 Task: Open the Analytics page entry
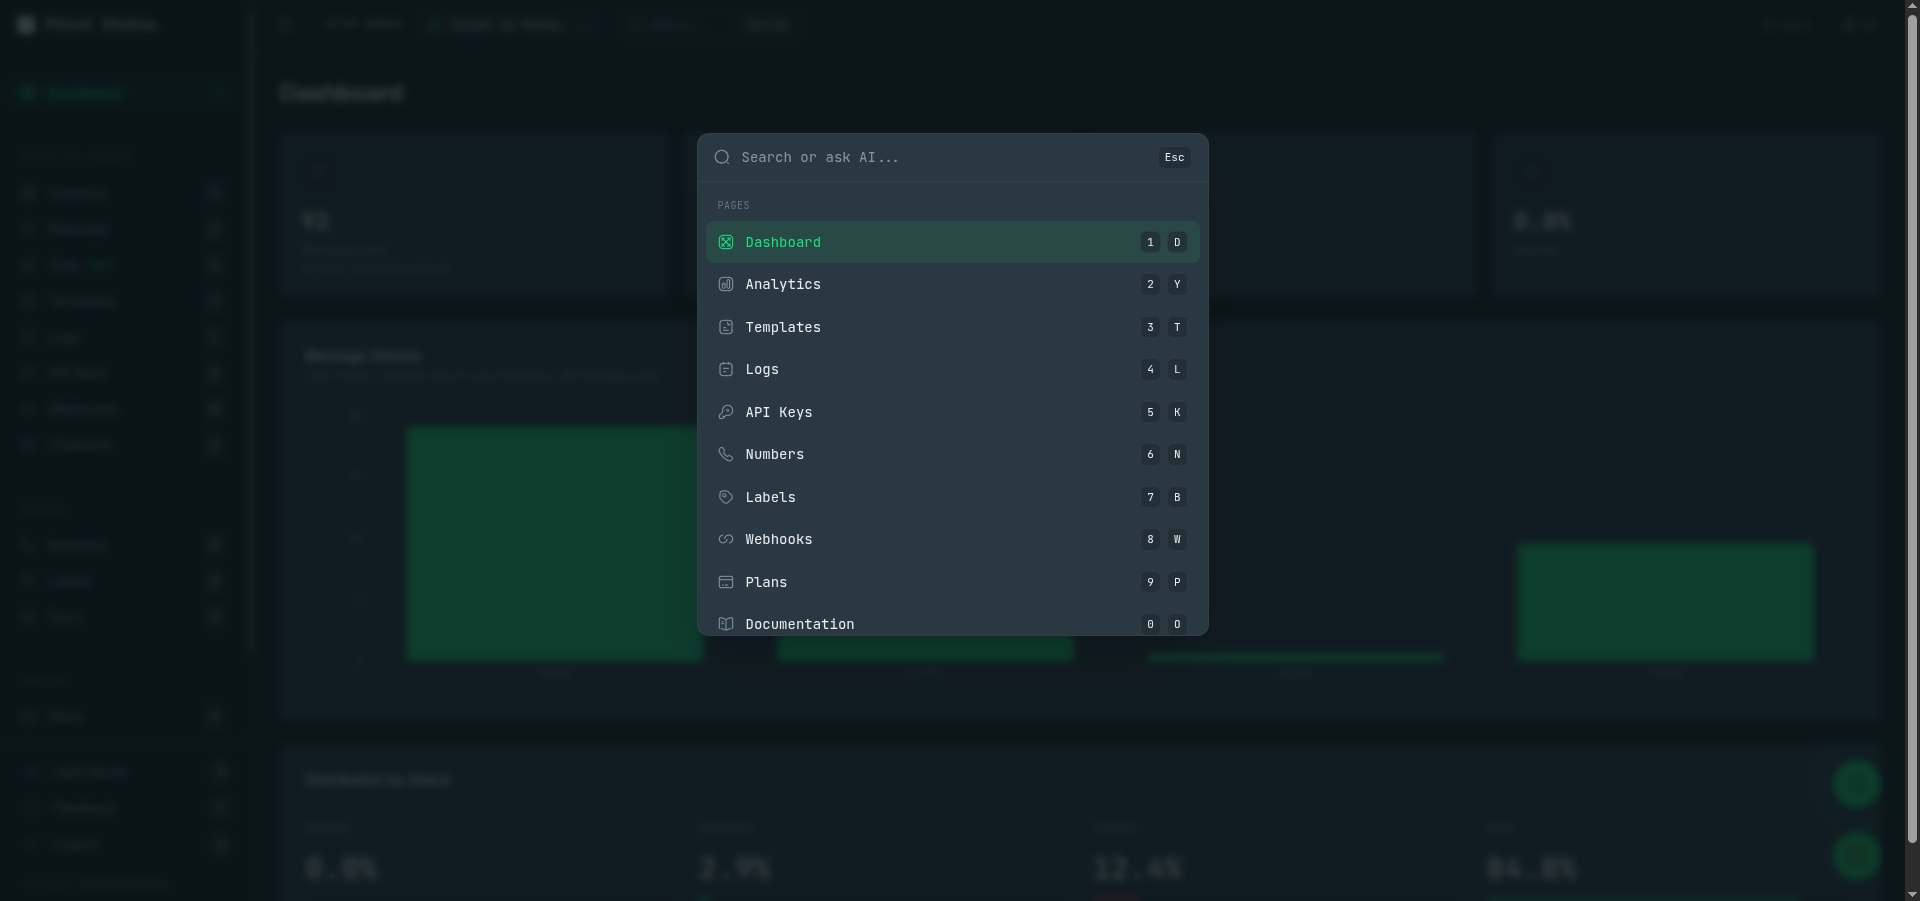[x=952, y=284]
